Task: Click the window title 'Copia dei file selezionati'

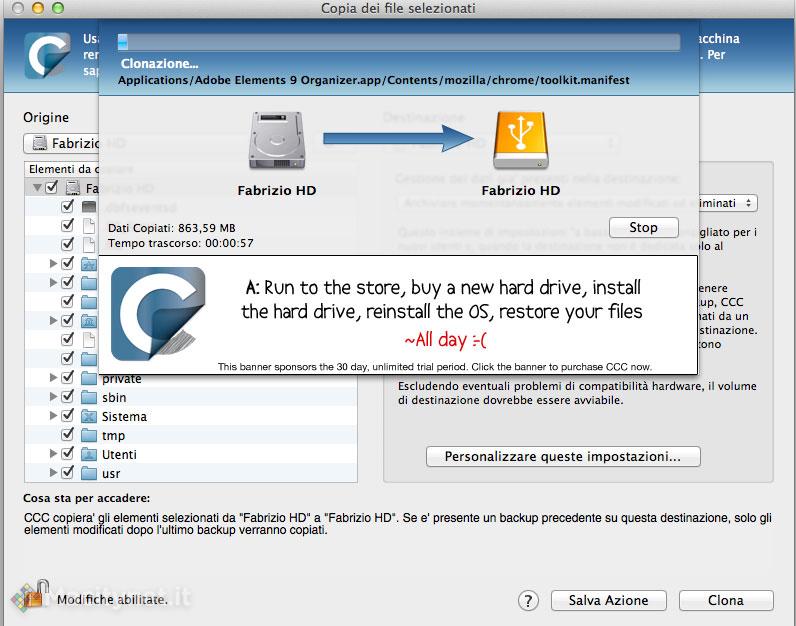Action: coord(398,8)
